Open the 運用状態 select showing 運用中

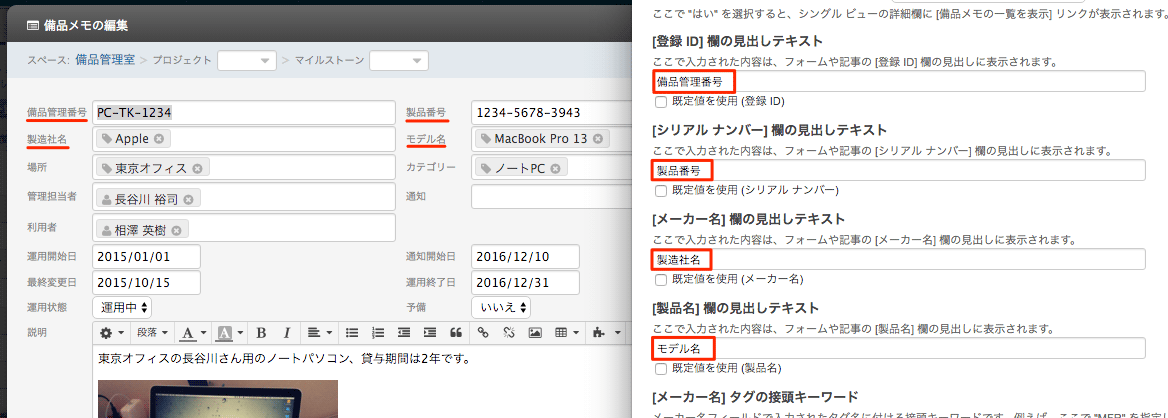(122, 308)
